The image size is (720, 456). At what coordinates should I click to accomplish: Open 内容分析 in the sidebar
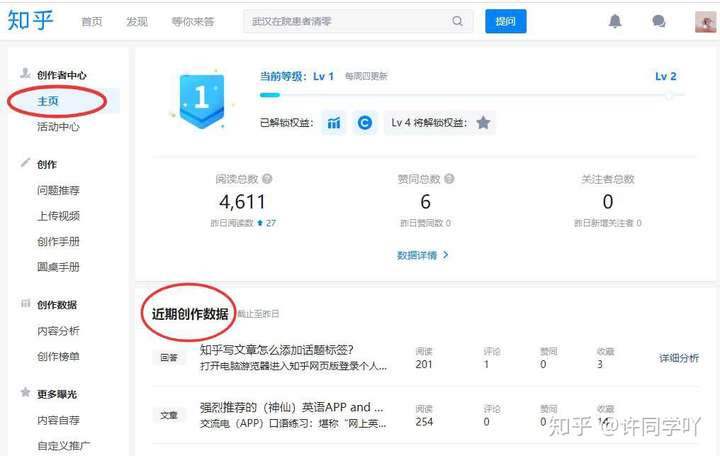coord(58,331)
